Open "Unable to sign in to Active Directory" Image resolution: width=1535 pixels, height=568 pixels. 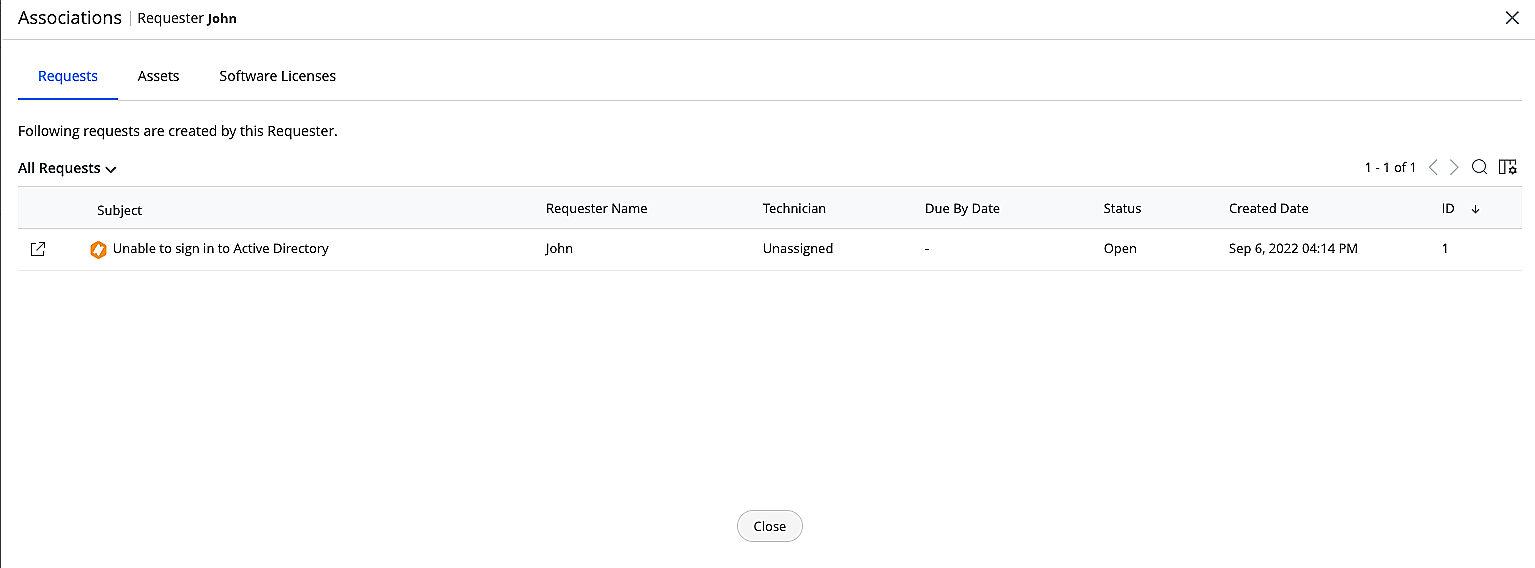pos(220,248)
